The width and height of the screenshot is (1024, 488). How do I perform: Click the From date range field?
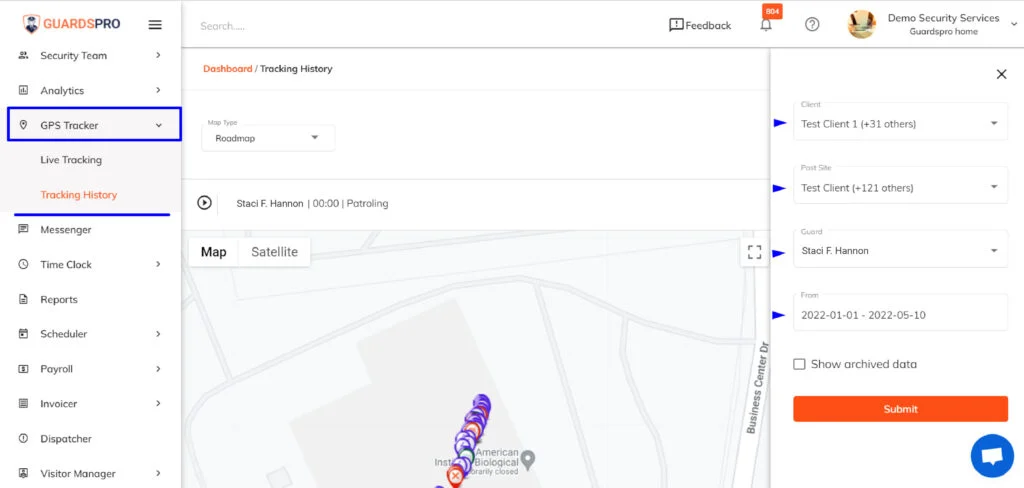pyautogui.click(x=901, y=312)
